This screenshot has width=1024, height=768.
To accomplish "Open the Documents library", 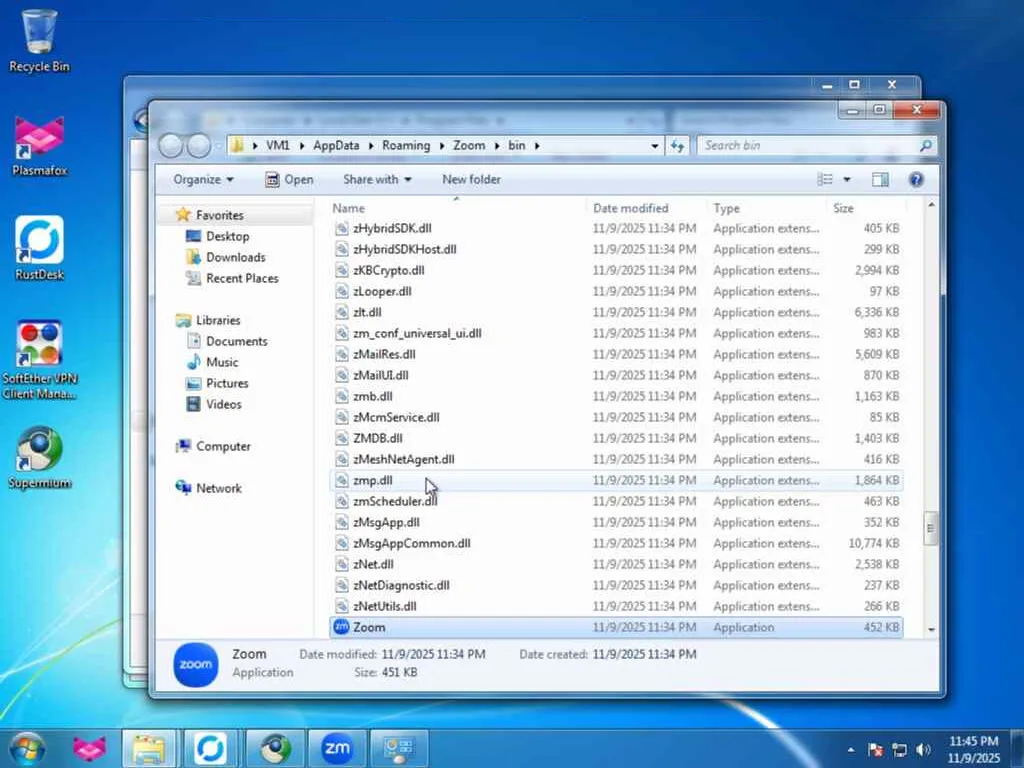I will click(x=236, y=341).
